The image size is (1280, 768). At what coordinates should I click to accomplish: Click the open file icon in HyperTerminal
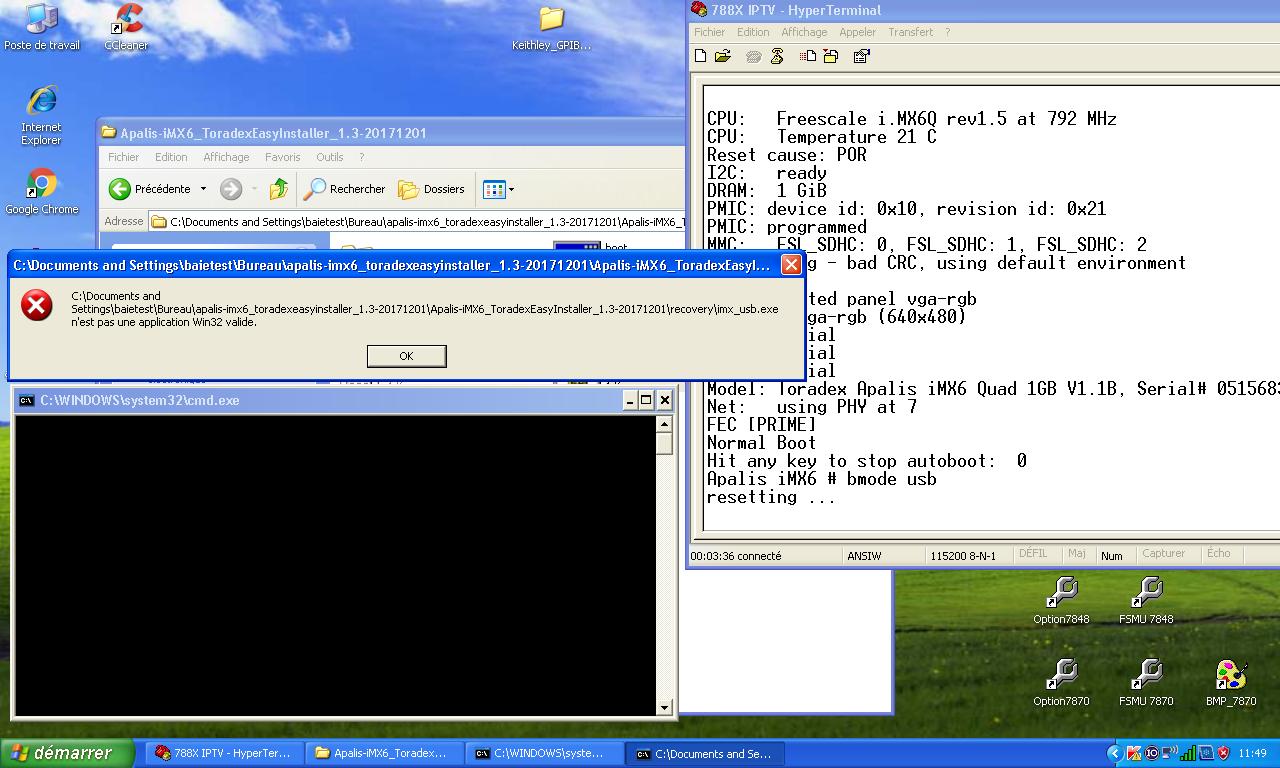coord(722,56)
